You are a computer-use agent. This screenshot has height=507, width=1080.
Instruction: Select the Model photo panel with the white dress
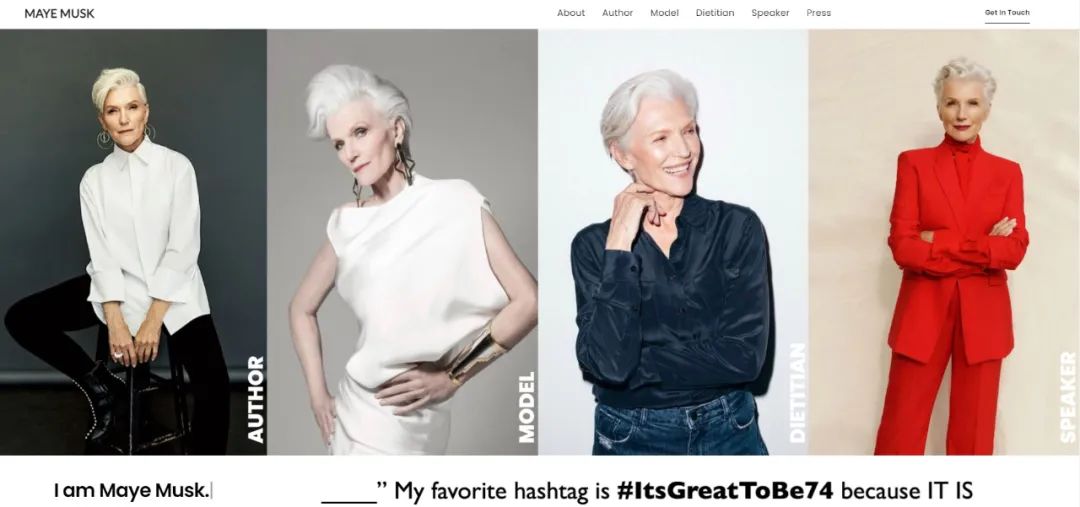pyautogui.click(x=402, y=242)
